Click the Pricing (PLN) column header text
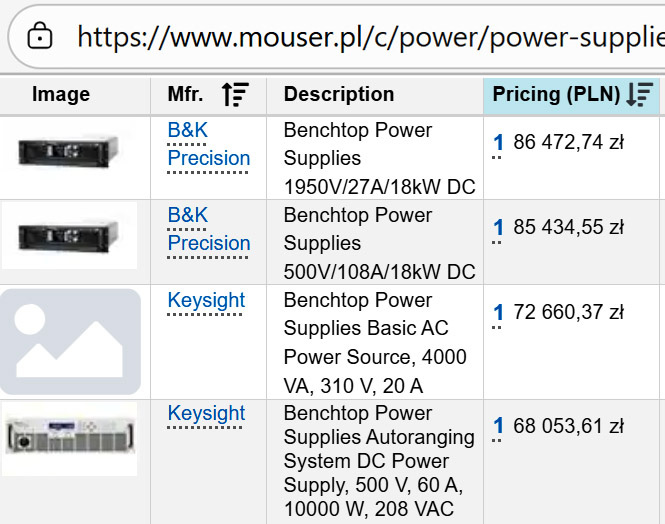The image size is (665, 524). (x=554, y=95)
